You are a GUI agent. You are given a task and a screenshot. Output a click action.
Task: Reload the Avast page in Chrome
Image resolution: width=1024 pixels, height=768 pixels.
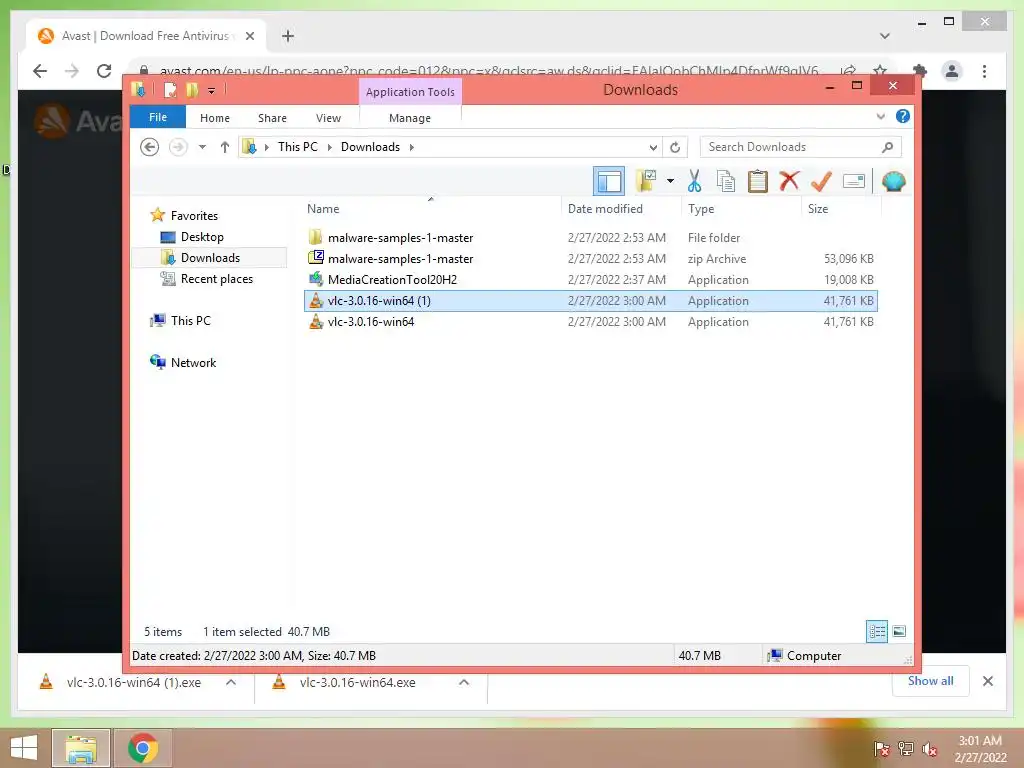click(x=104, y=71)
